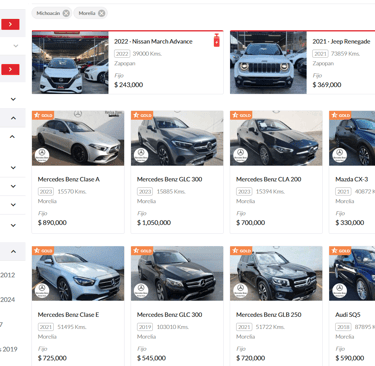Click the upper red arrow button in sidebar
Viewport: 375px width, 366px height.
click(x=10, y=24)
